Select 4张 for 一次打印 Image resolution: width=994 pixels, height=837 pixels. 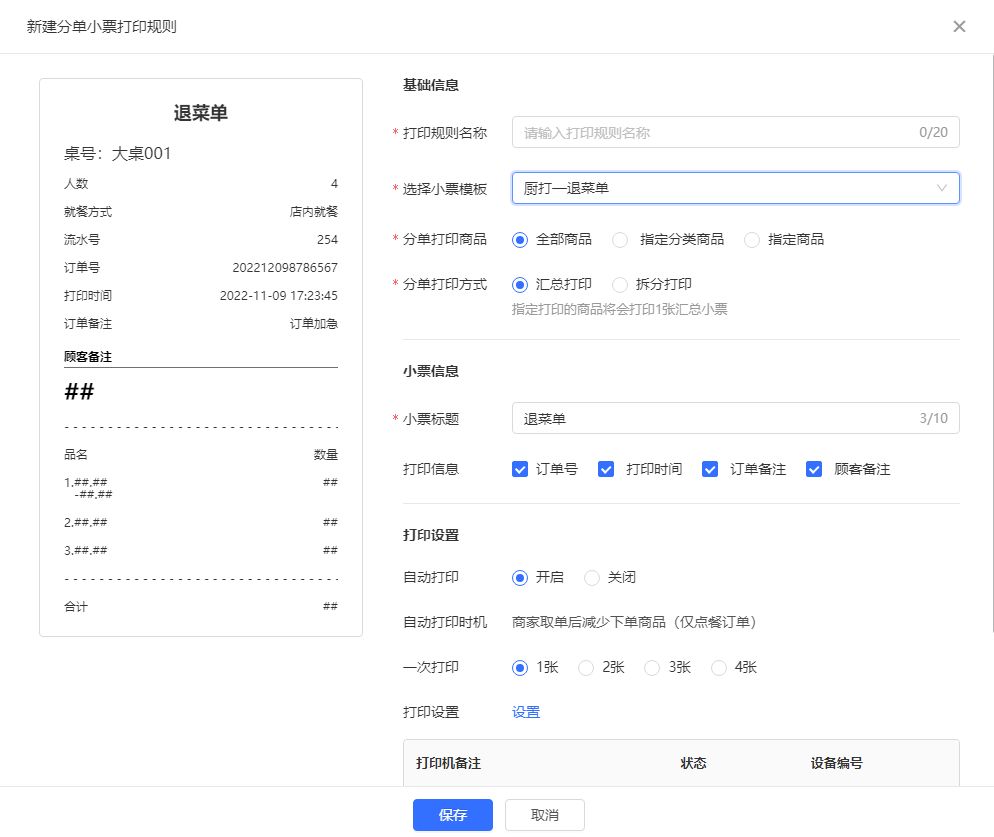(718, 668)
